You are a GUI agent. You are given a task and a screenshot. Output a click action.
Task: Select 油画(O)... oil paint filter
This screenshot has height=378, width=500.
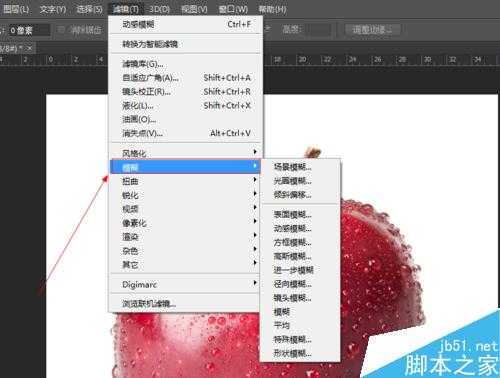pos(186,119)
